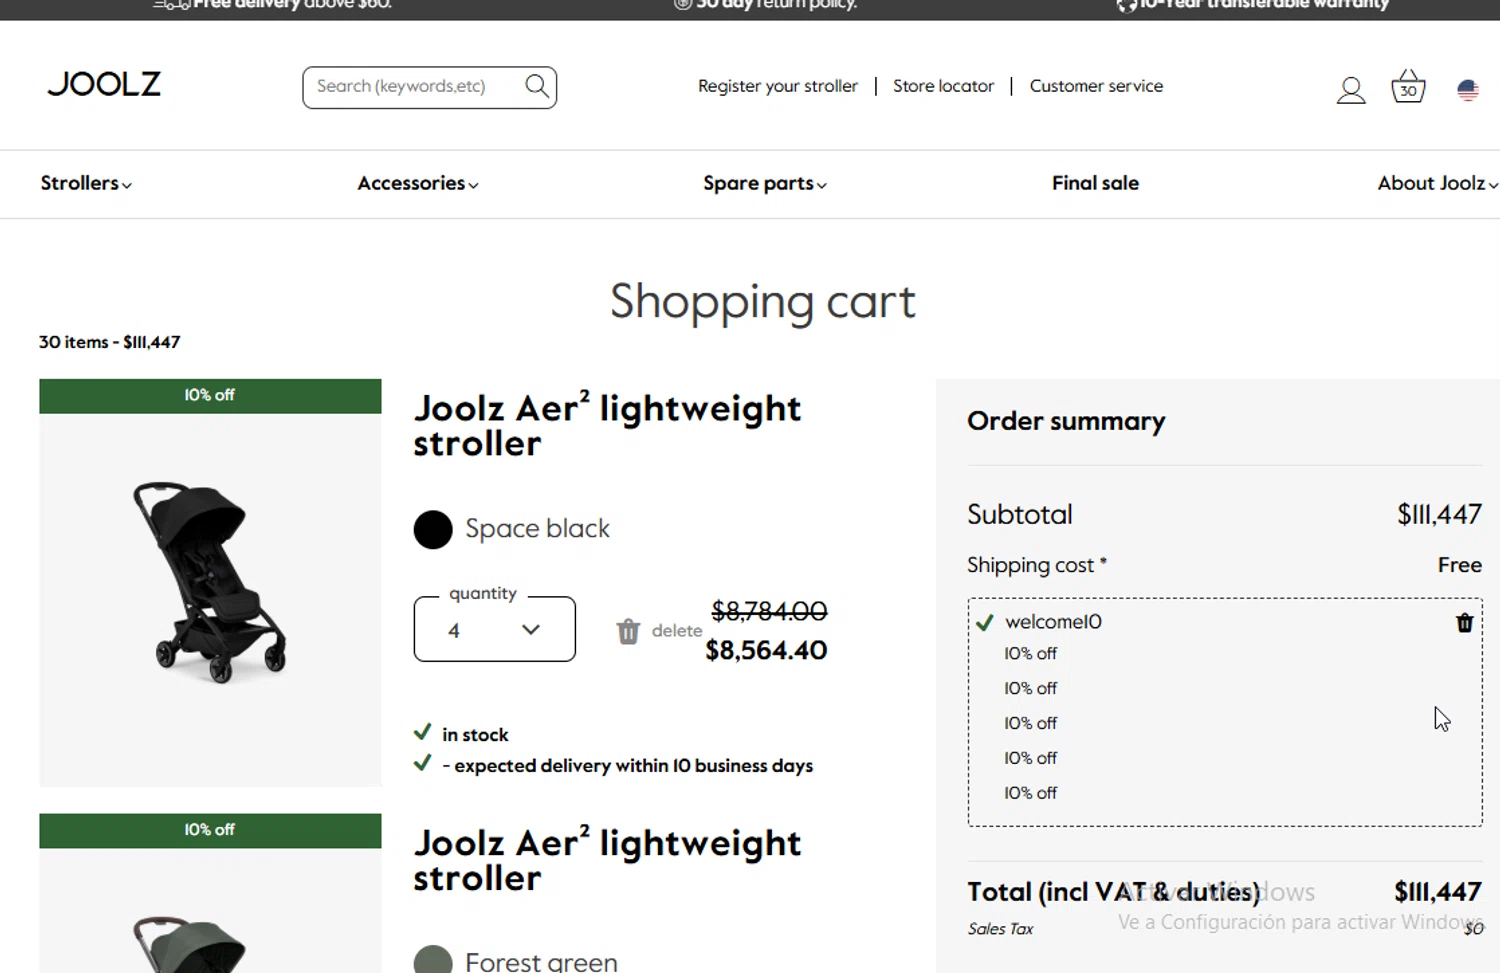Open the Store locator link
This screenshot has height=973, width=1500.
point(943,86)
